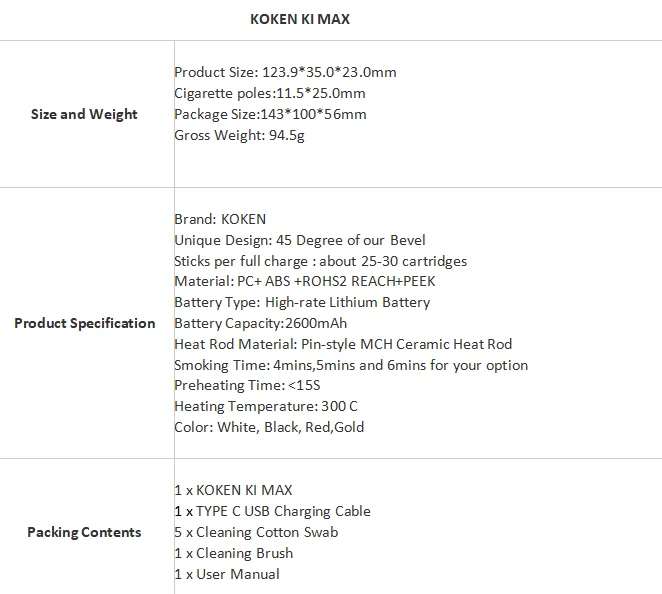Select the Unique Design bevel line
The image size is (662, 594).
coord(299,240)
